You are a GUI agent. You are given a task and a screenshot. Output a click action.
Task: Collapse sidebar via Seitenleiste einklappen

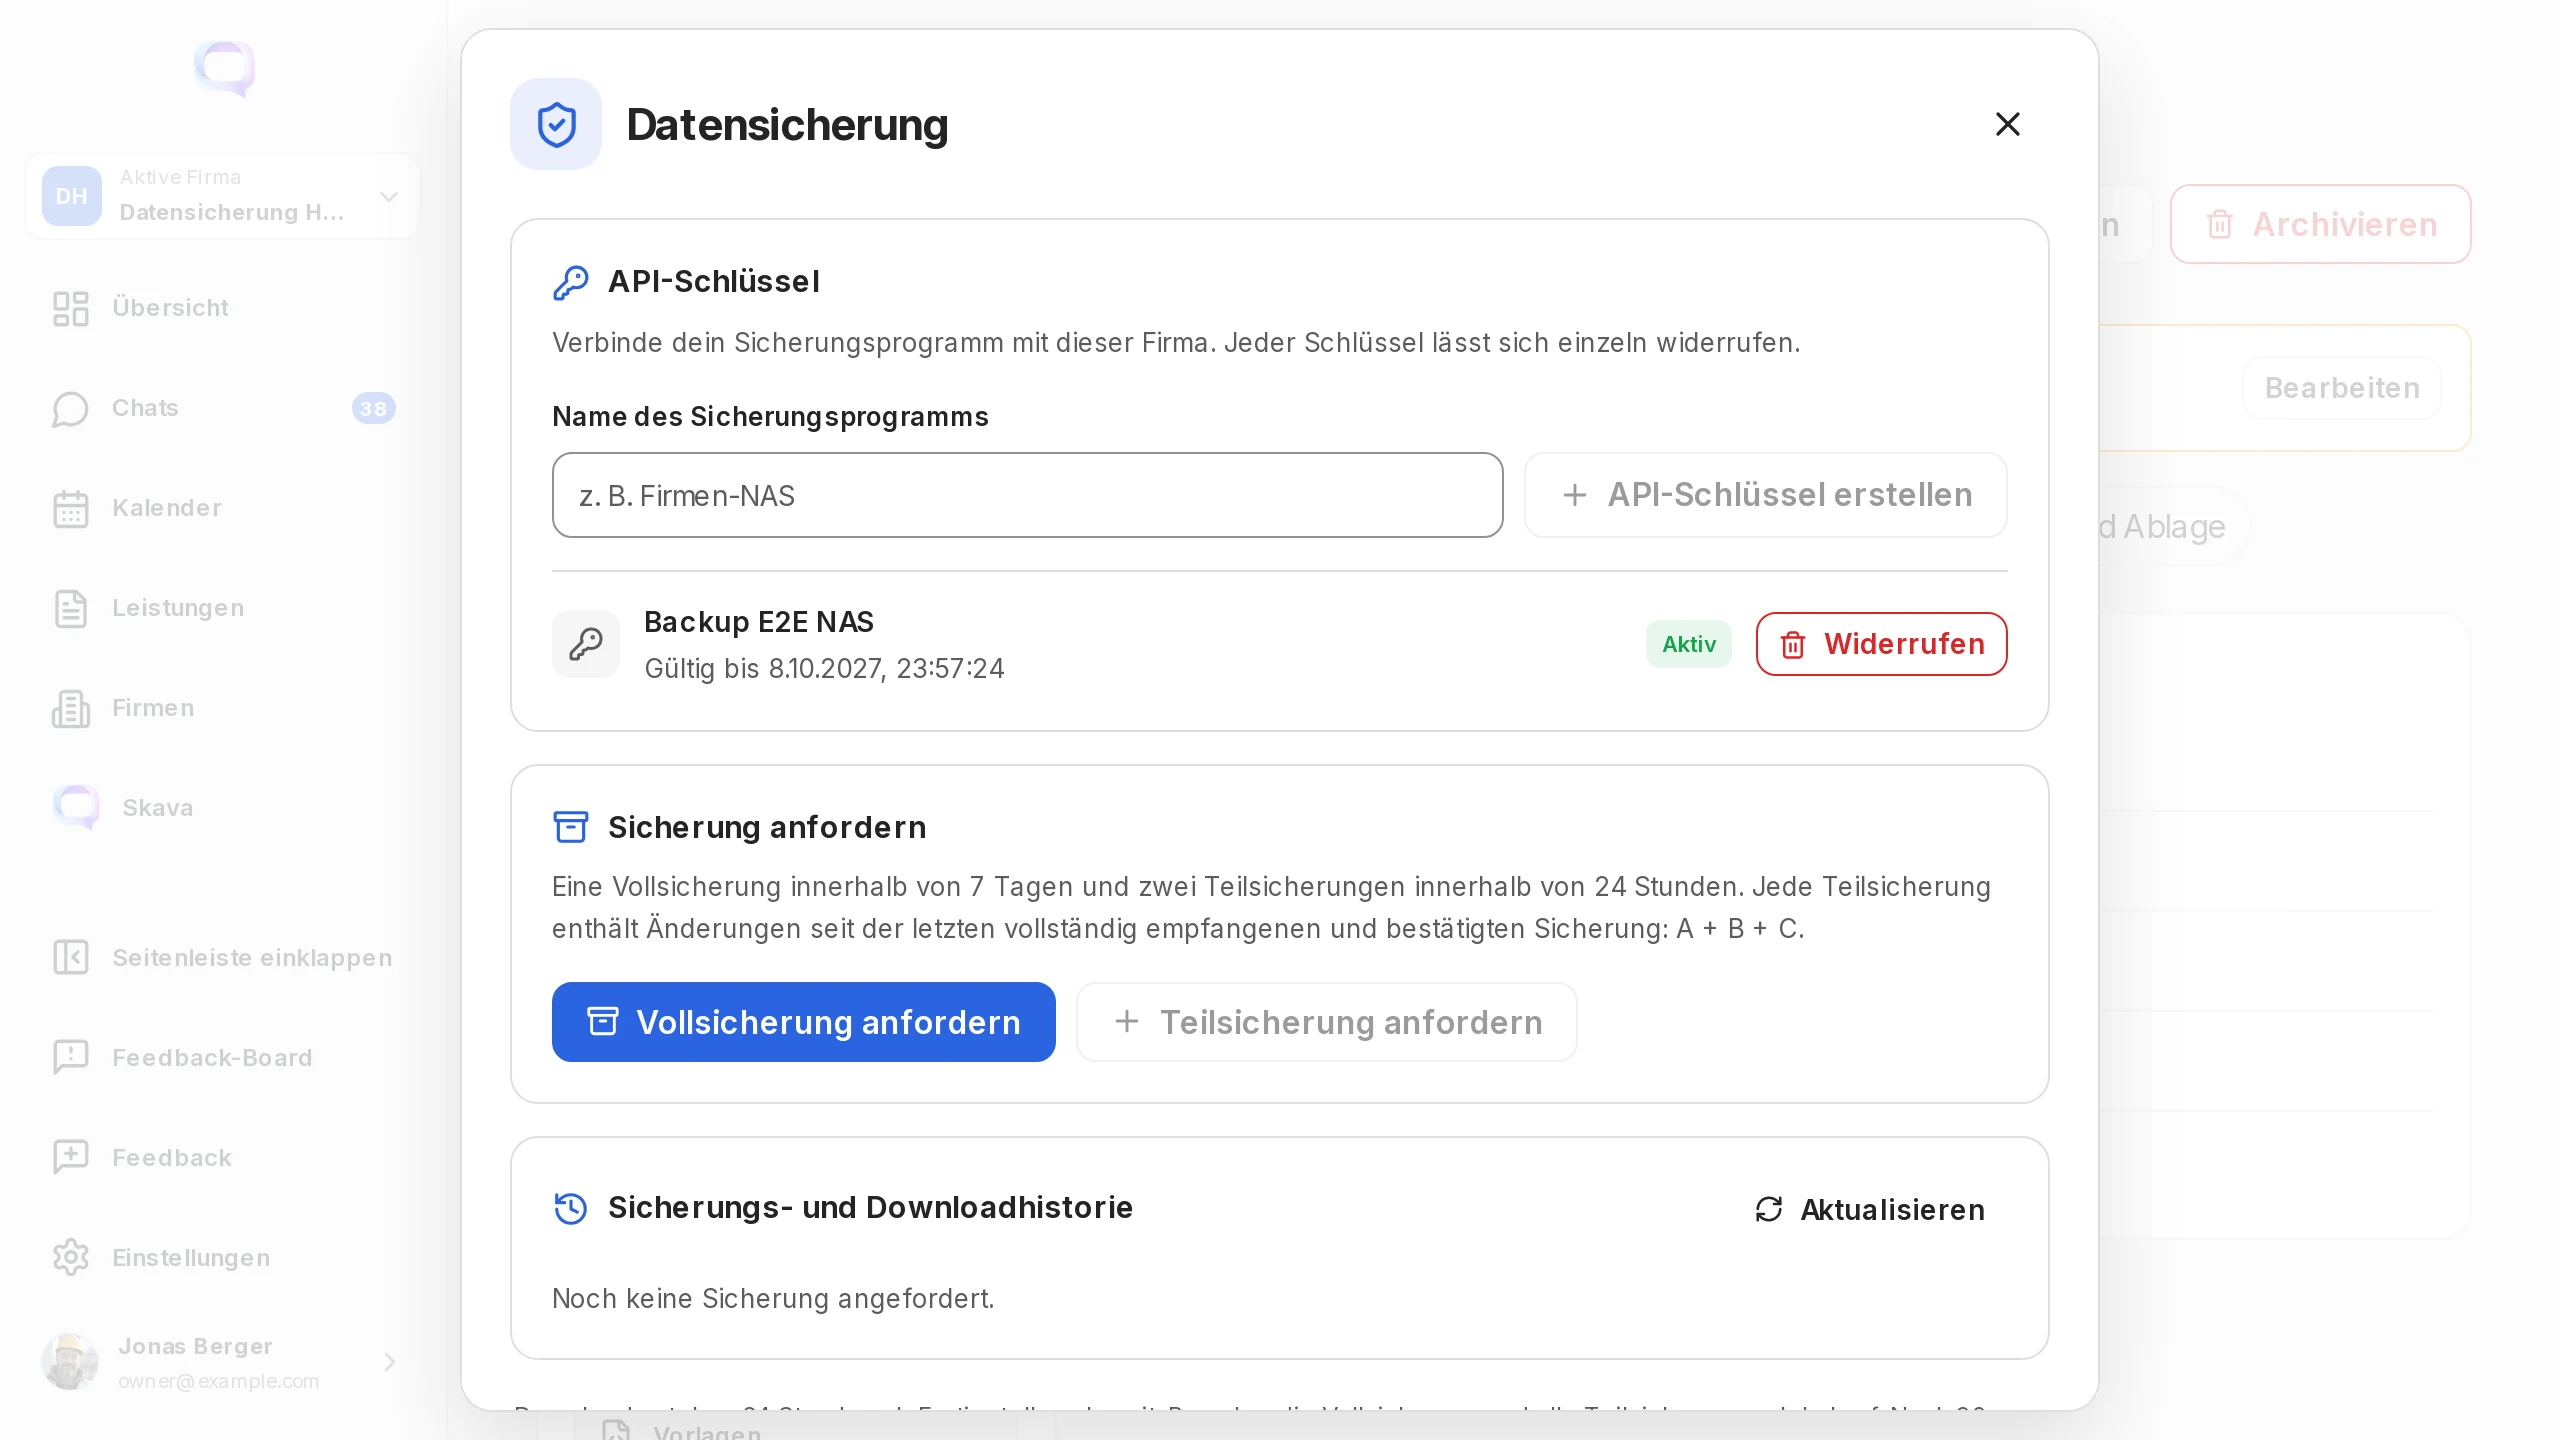222,958
